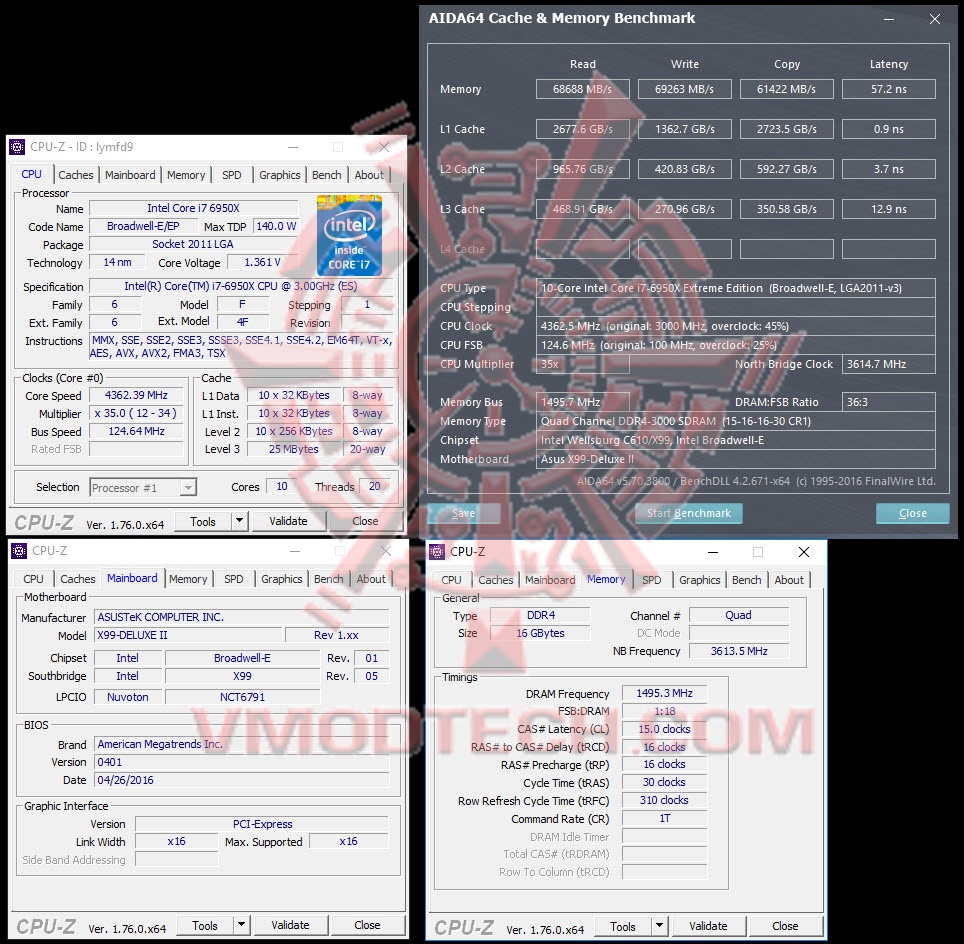Open SPD tab in CPU-Z Mainboard window
This screenshot has height=944, width=964.
coord(234,579)
